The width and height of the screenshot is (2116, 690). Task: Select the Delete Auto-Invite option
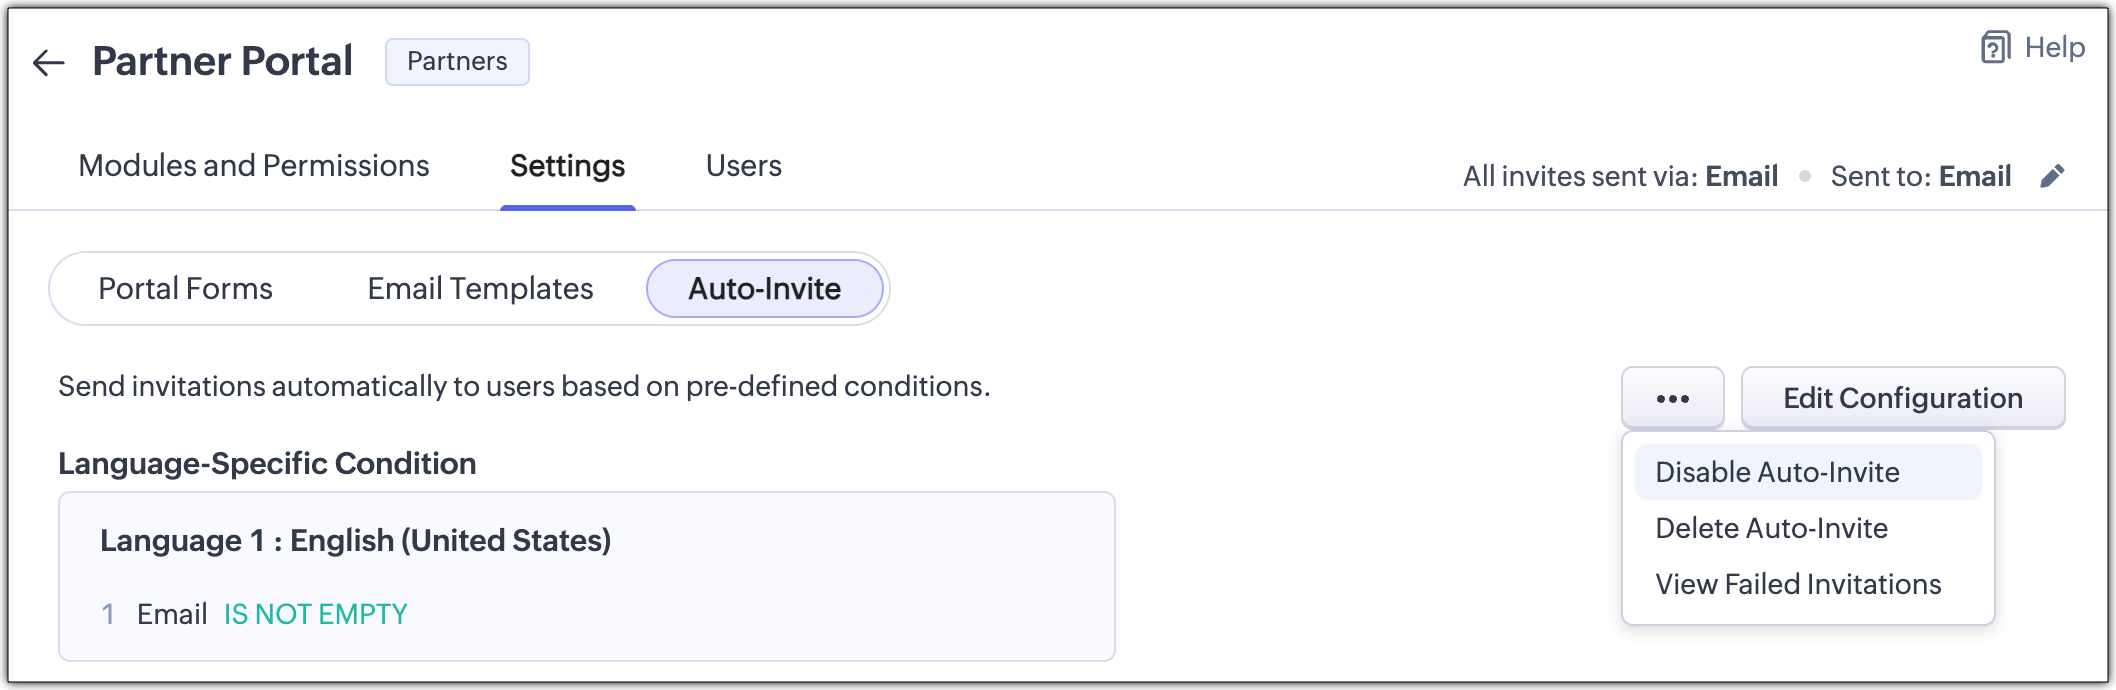pos(1771,528)
